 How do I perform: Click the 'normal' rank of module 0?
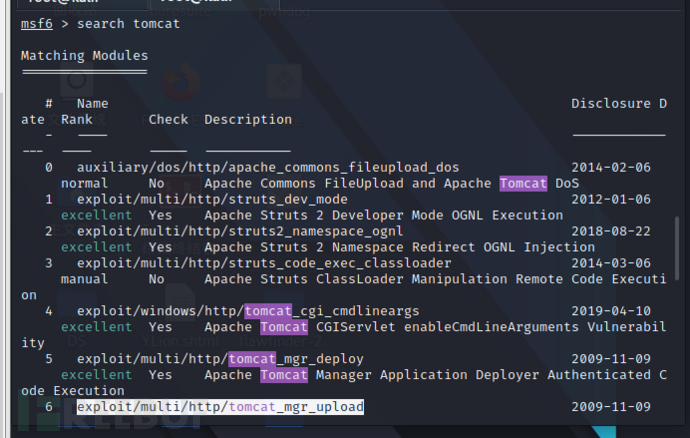(84, 183)
